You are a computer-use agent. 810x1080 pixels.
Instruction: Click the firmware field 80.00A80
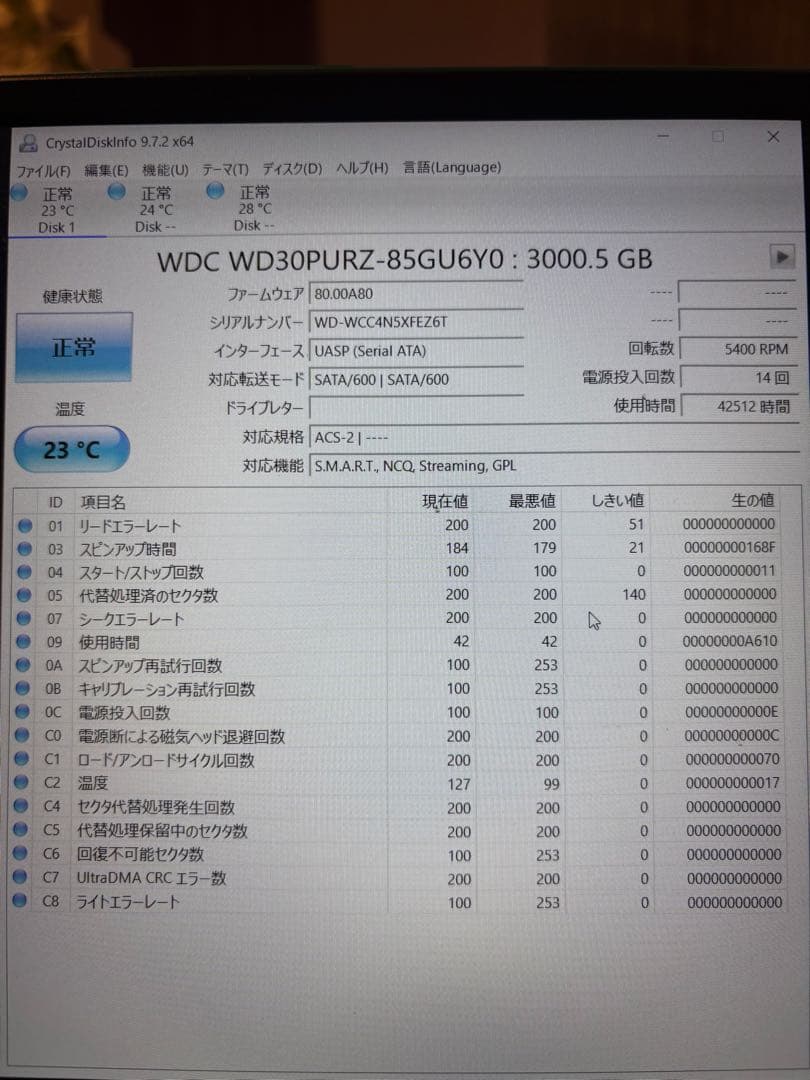point(416,294)
